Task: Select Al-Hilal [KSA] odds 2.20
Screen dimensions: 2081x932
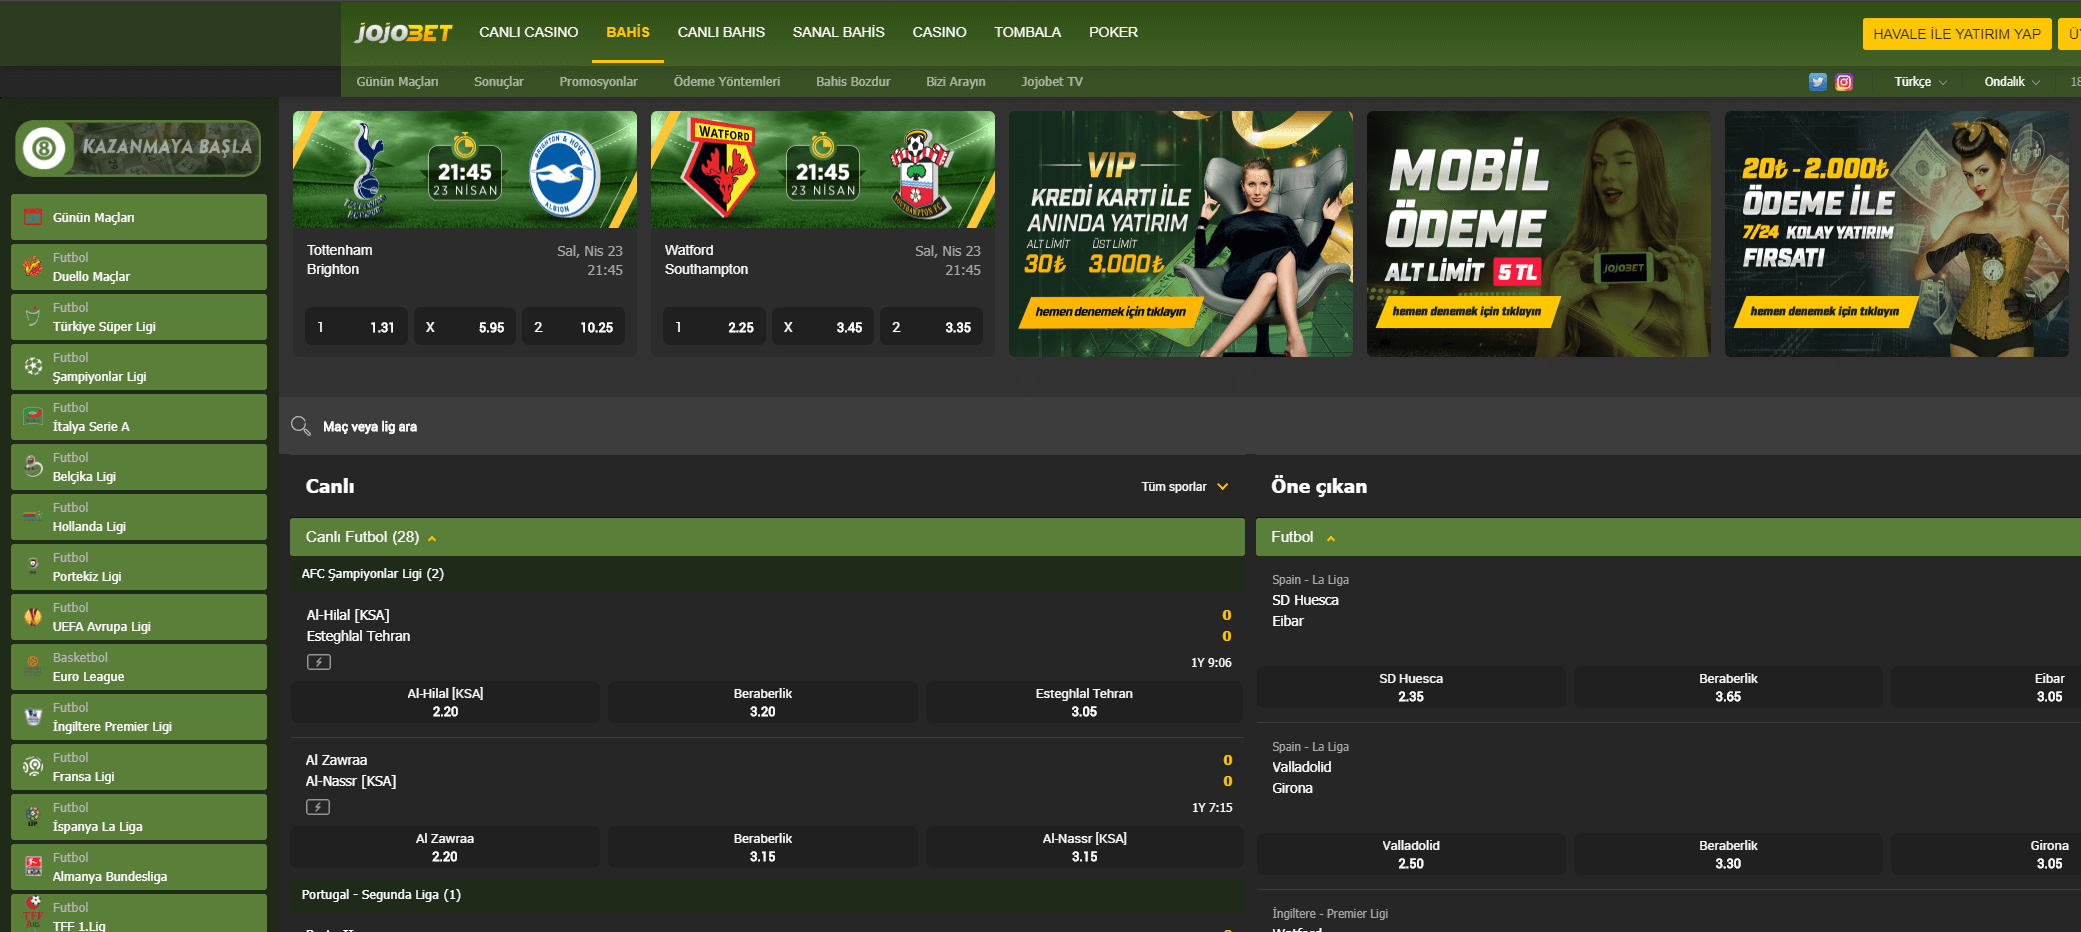Action: click(x=445, y=702)
